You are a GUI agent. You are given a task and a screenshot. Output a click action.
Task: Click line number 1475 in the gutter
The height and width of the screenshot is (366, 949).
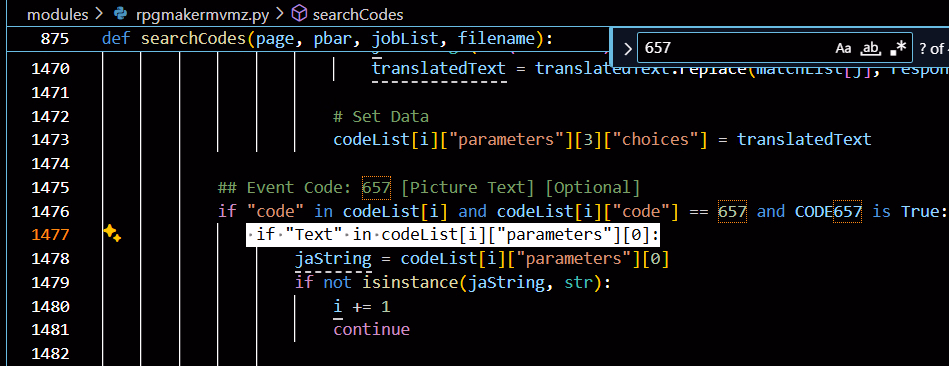(50, 188)
